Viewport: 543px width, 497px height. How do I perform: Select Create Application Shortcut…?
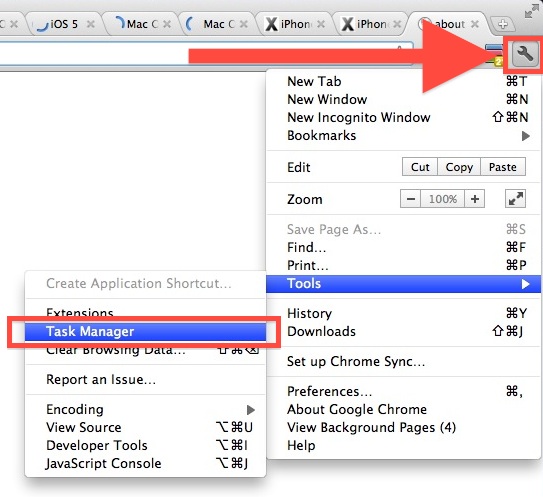[x=145, y=283]
